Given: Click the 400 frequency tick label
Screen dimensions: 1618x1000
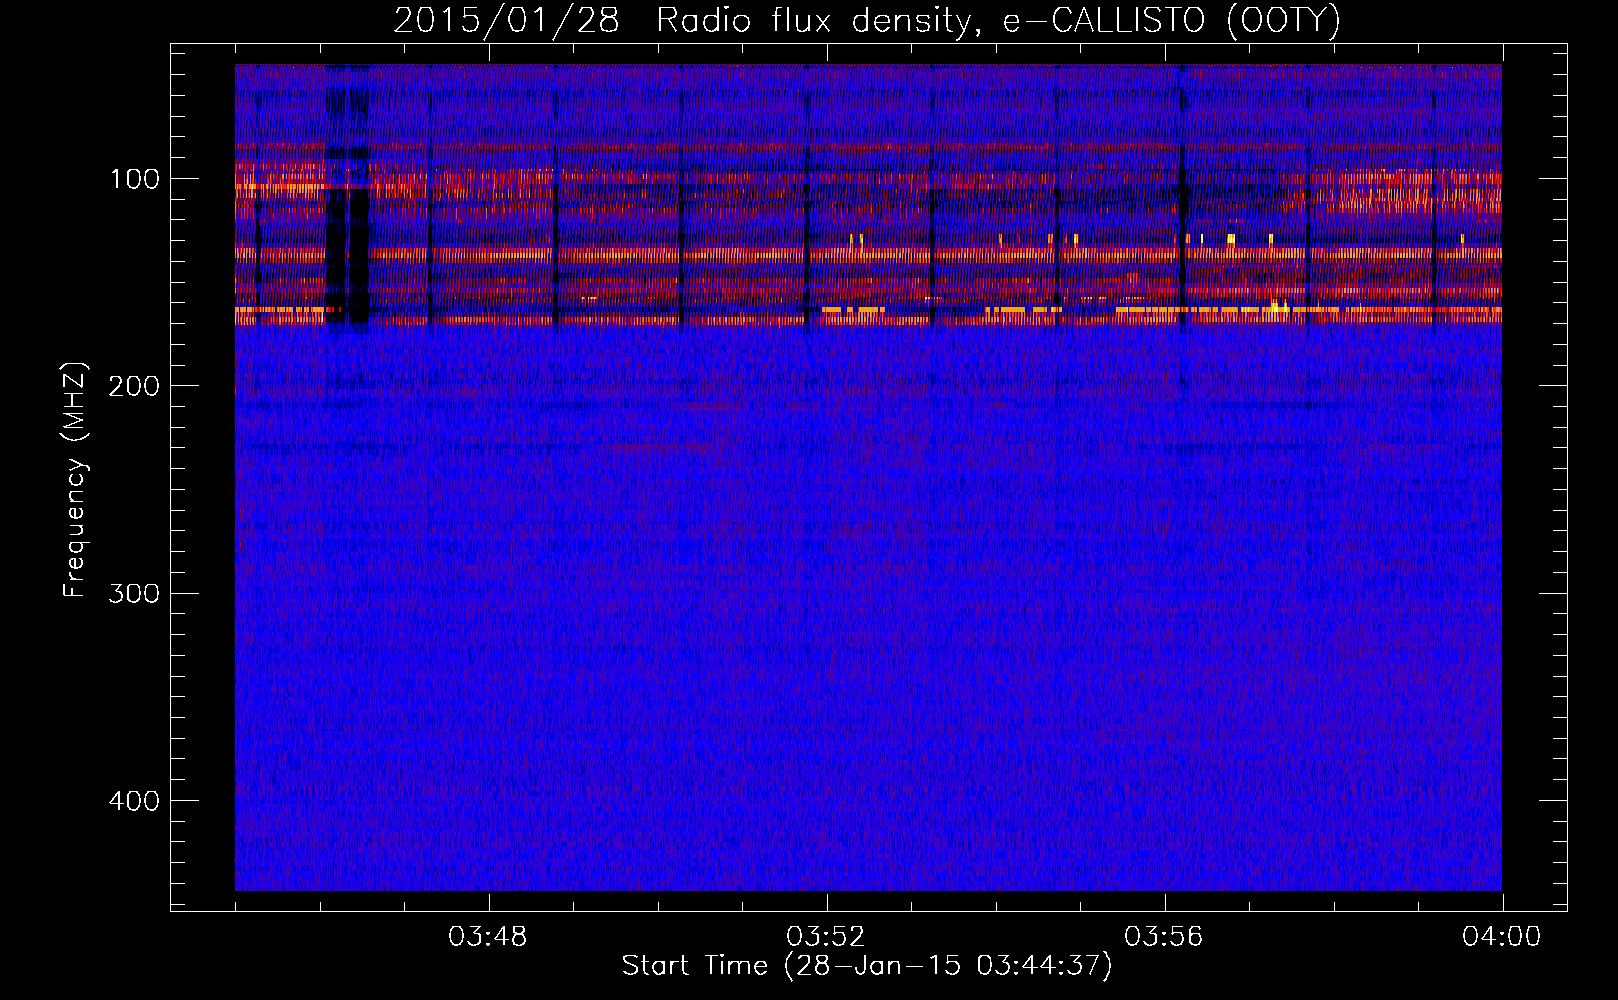Looking at the screenshot, I should point(132,801).
